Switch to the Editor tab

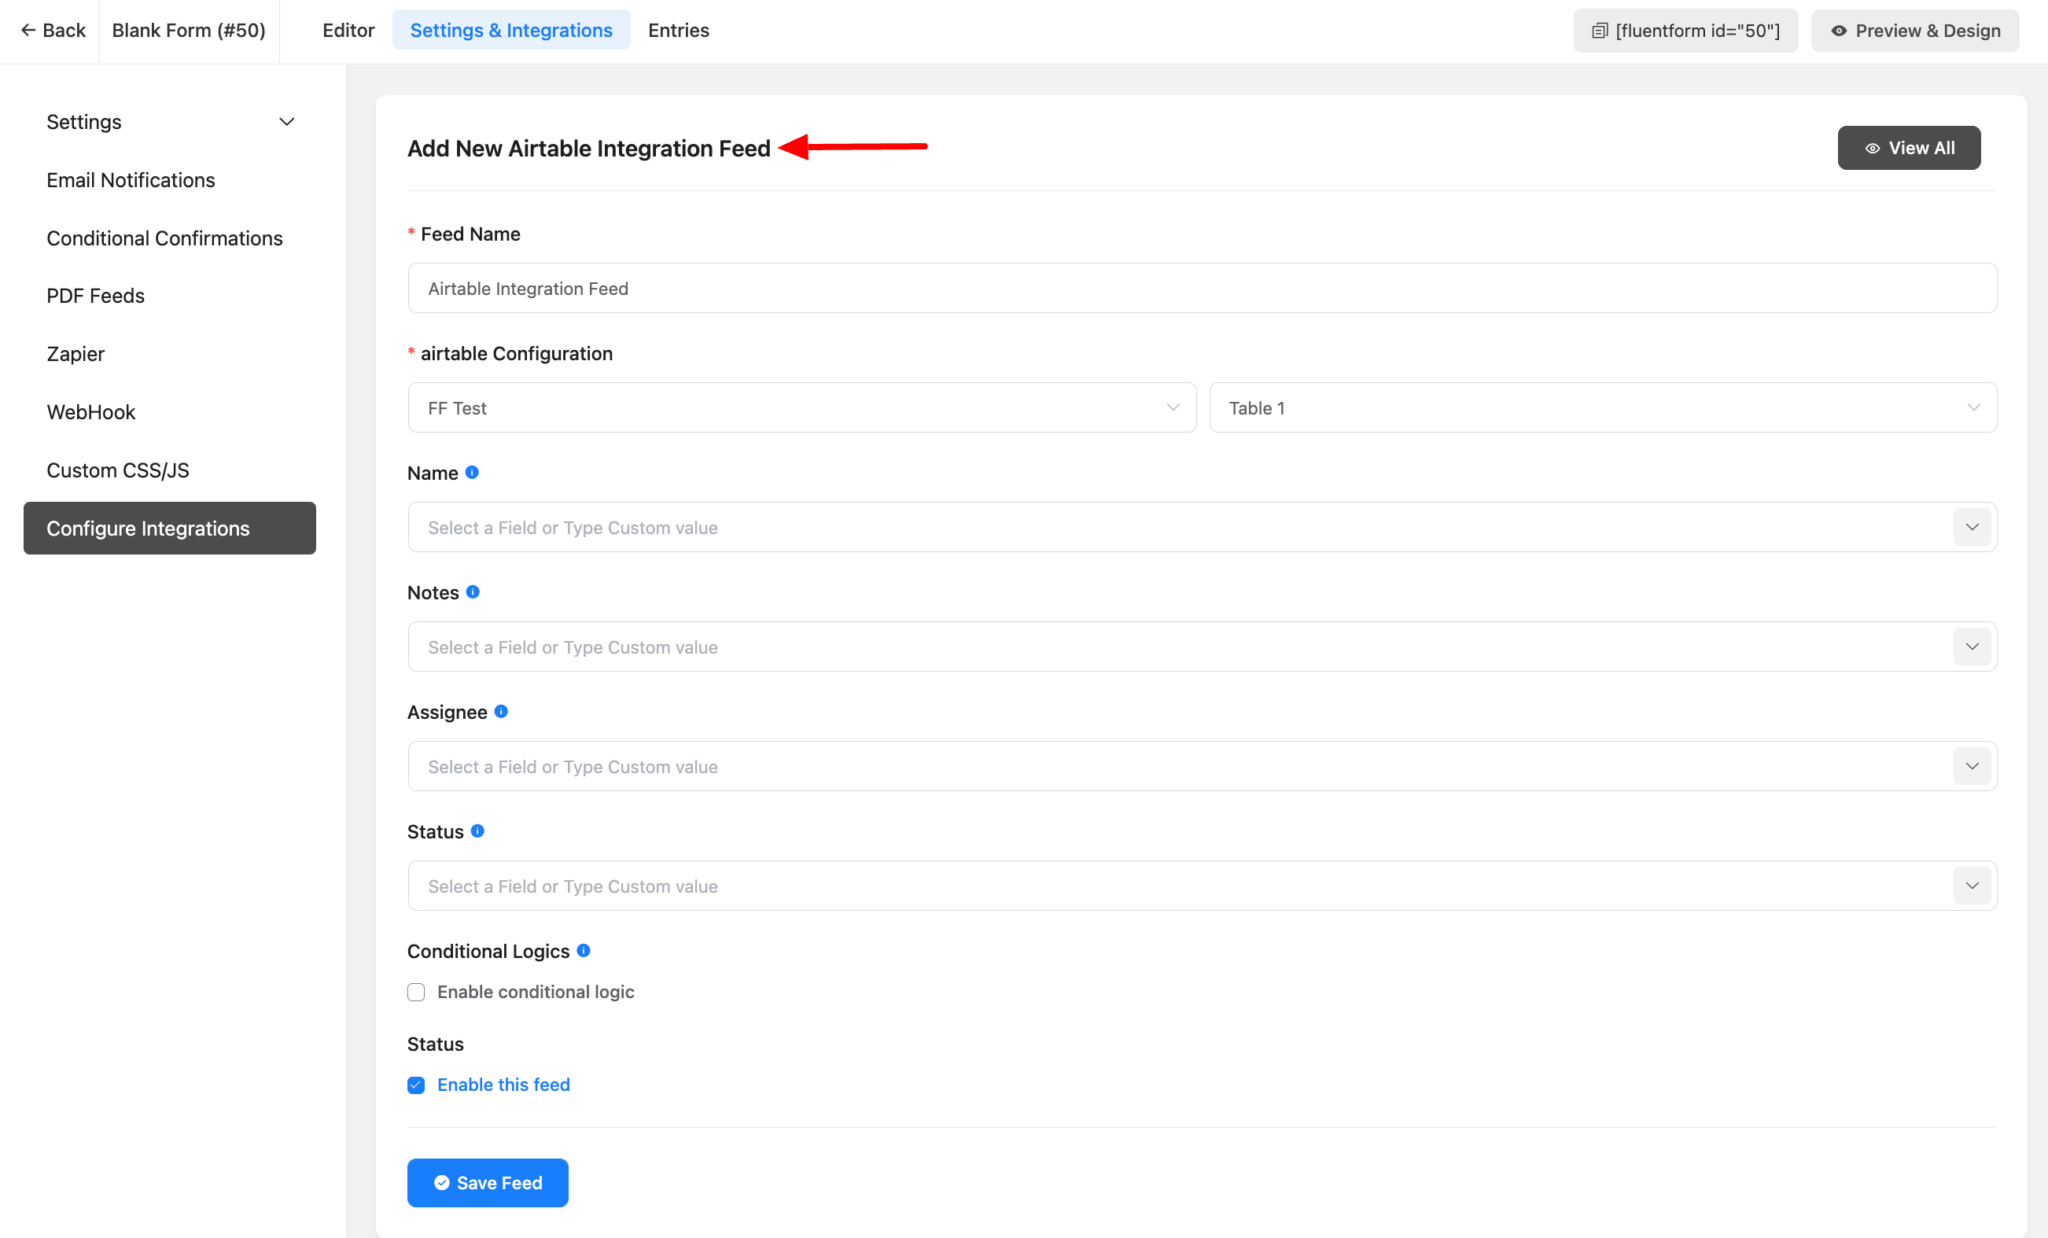point(348,30)
